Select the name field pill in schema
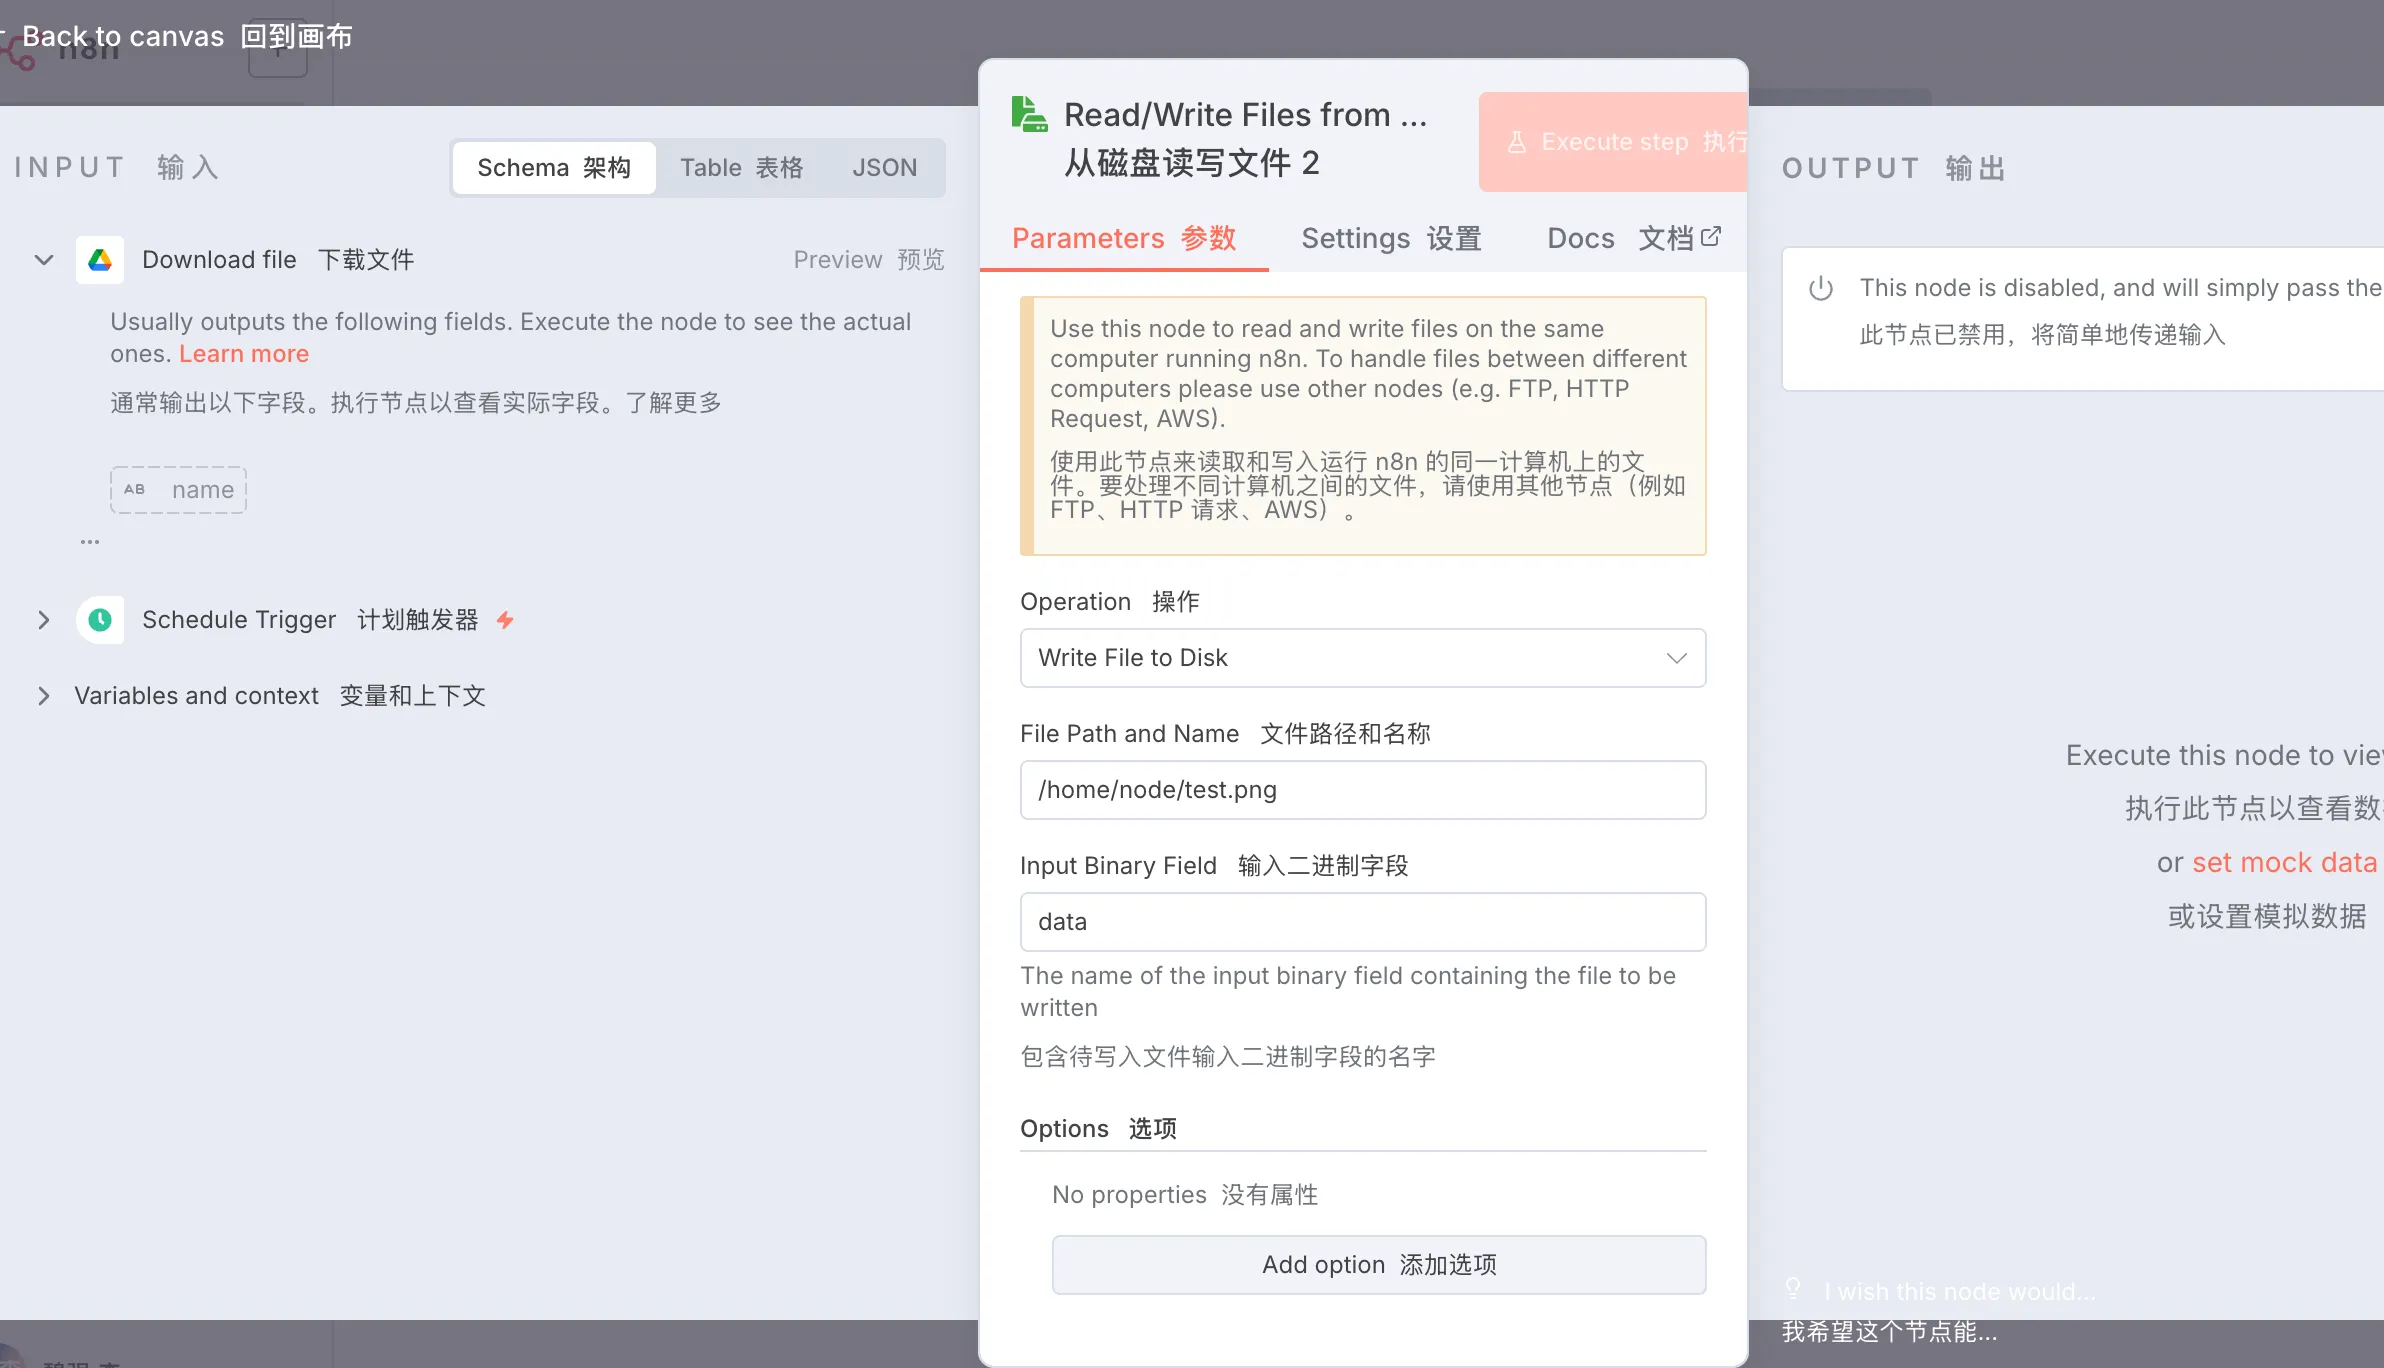The width and height of the screenshot is (2384, 1368). point(178,490)
